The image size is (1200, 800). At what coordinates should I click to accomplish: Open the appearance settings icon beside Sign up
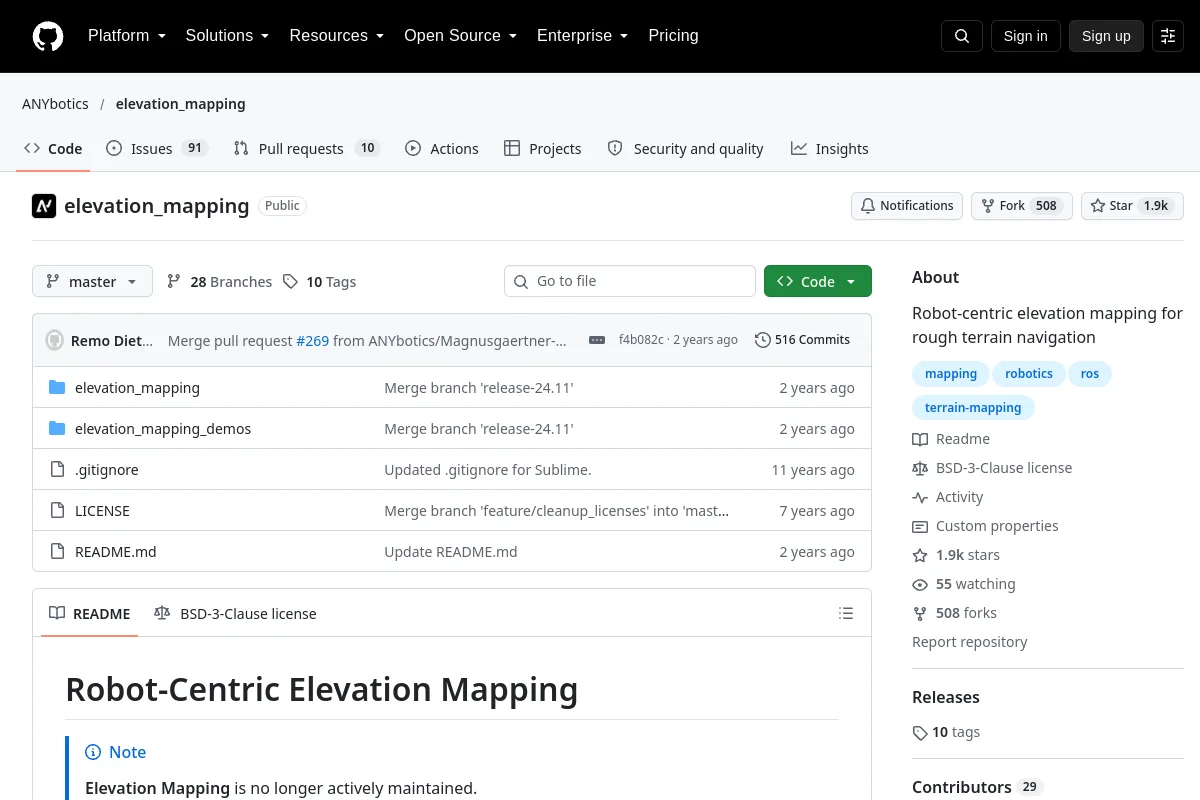click(x=1167, y=36)
